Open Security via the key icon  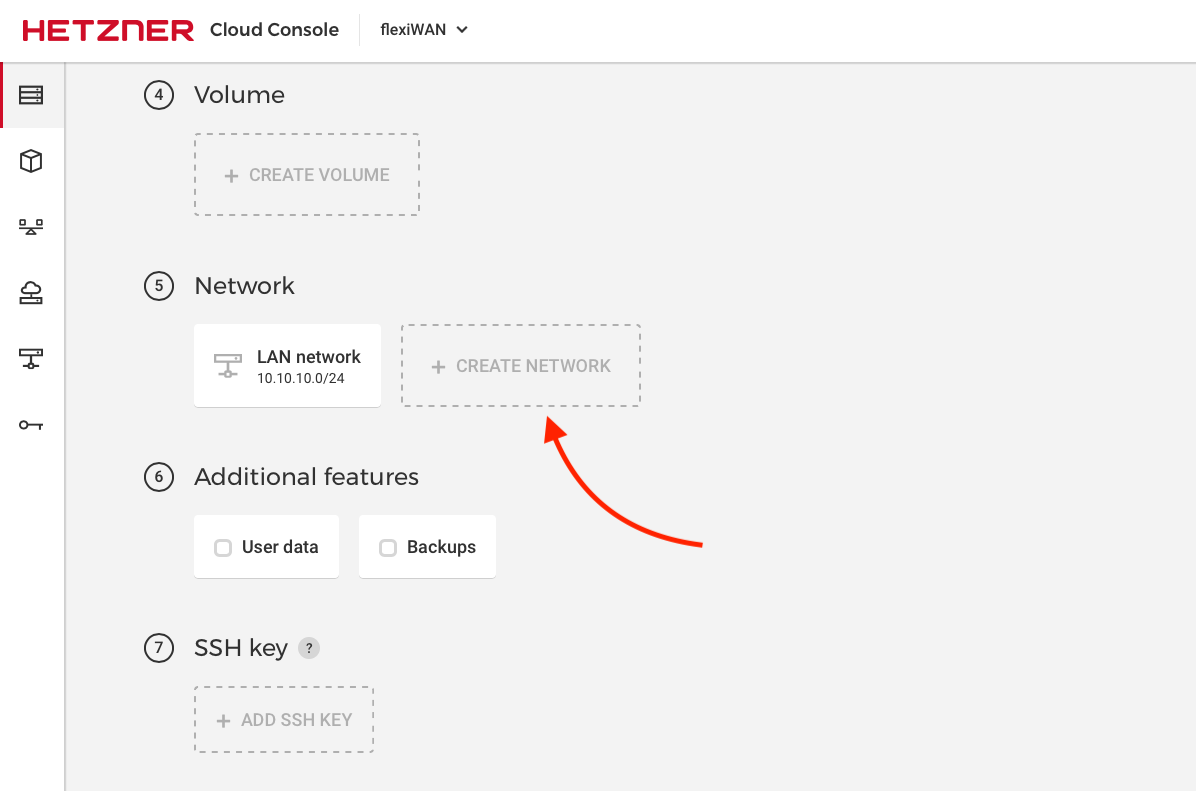pyautogui.click(x=31, y=425)
